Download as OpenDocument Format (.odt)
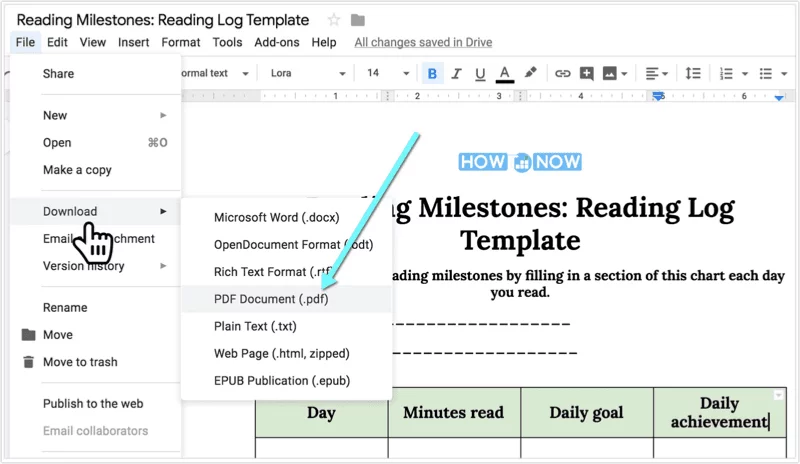 point(287,245)
